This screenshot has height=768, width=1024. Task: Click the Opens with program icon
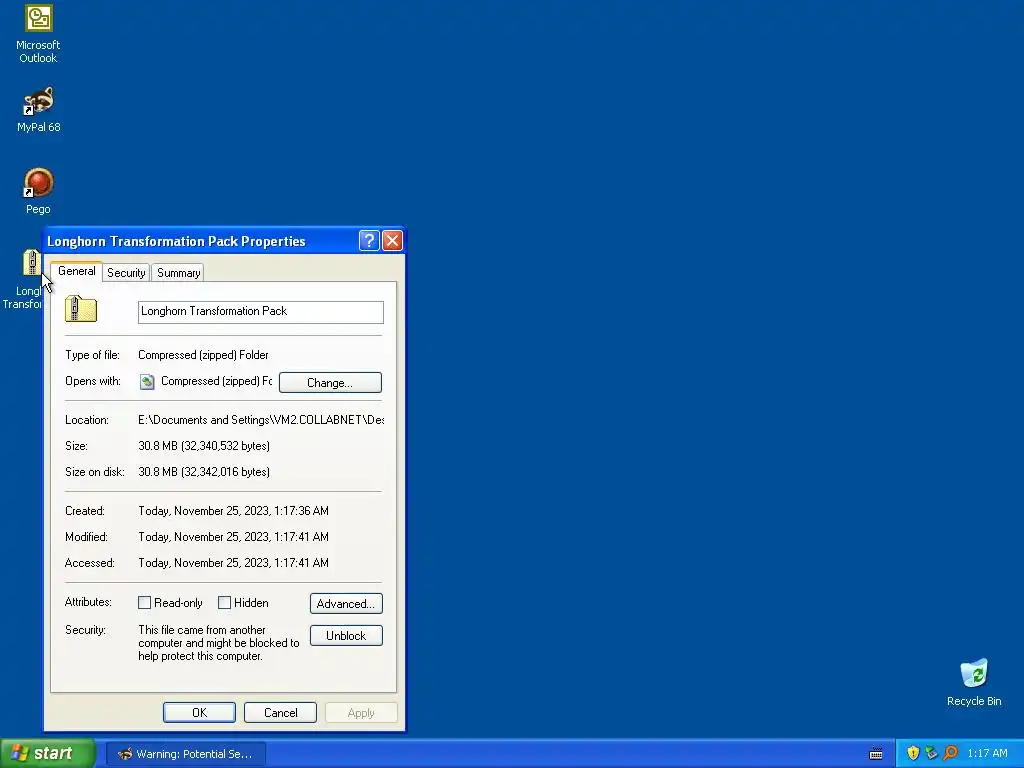point(147,381)
